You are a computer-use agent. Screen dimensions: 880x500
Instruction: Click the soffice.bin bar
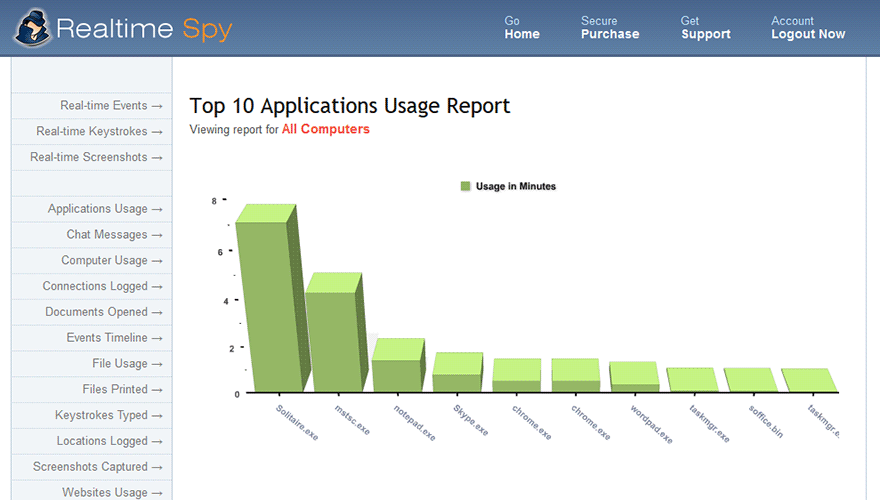tap(750, 380)
